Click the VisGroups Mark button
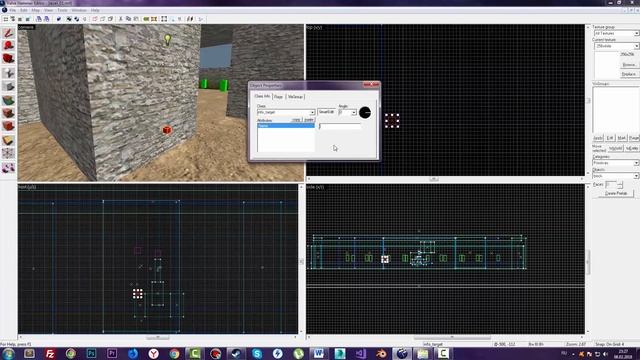 coord(622,138)
